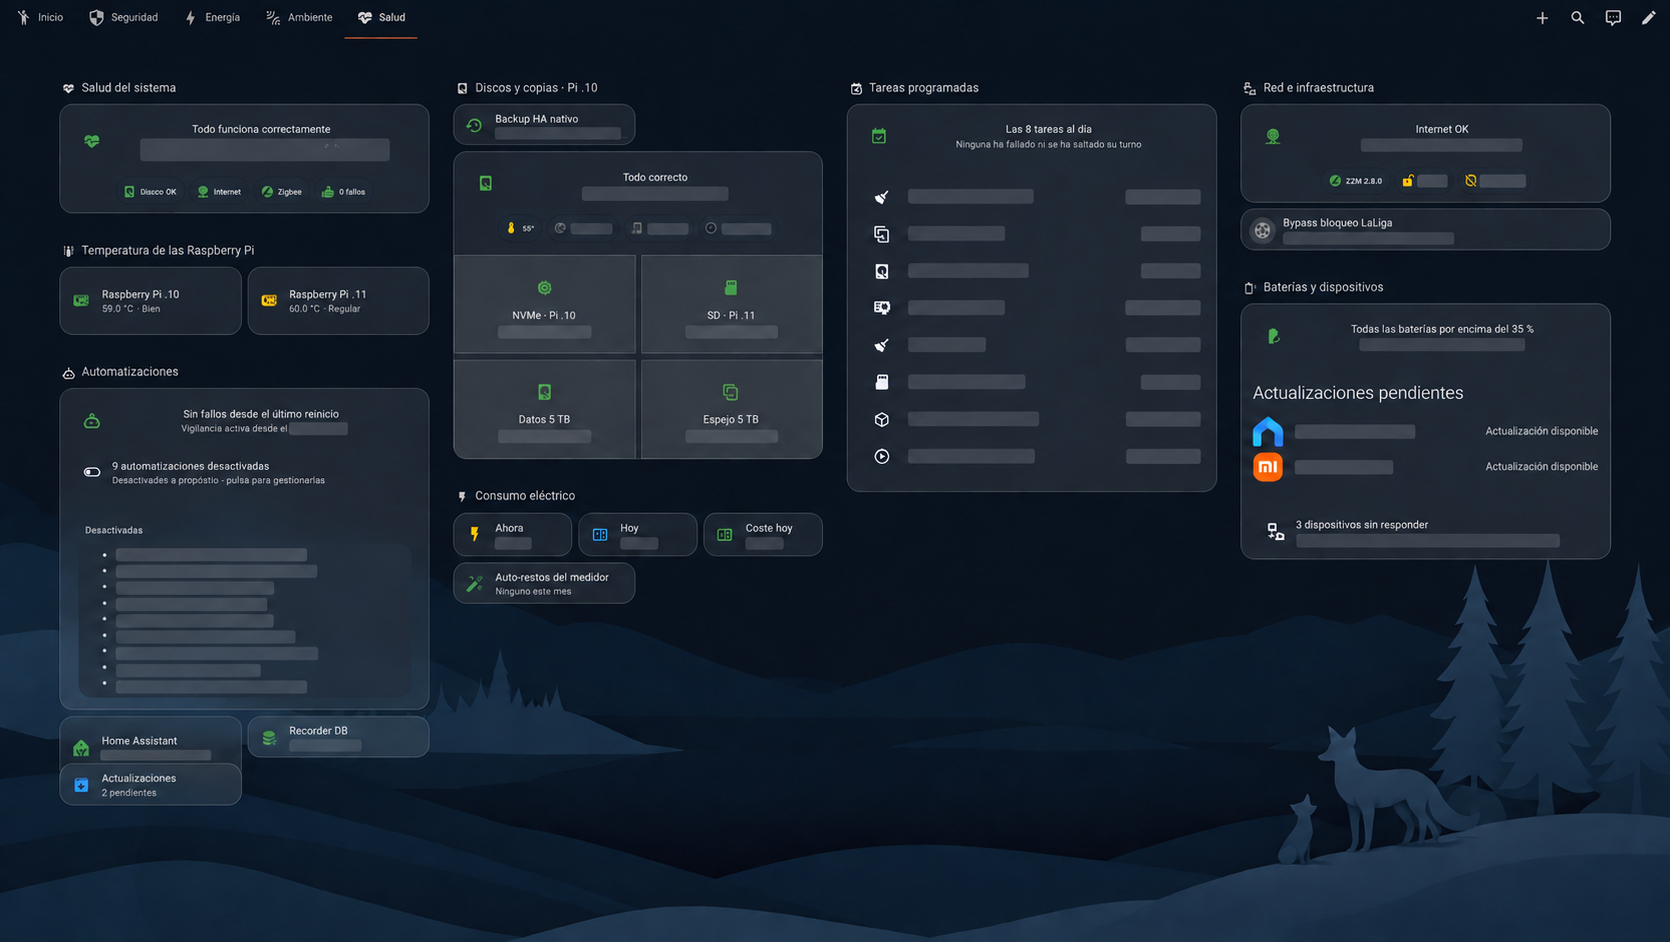1670x942 pixels.
Task: Open Bypass bloqueo LaLiga card
Action: 1425,230
